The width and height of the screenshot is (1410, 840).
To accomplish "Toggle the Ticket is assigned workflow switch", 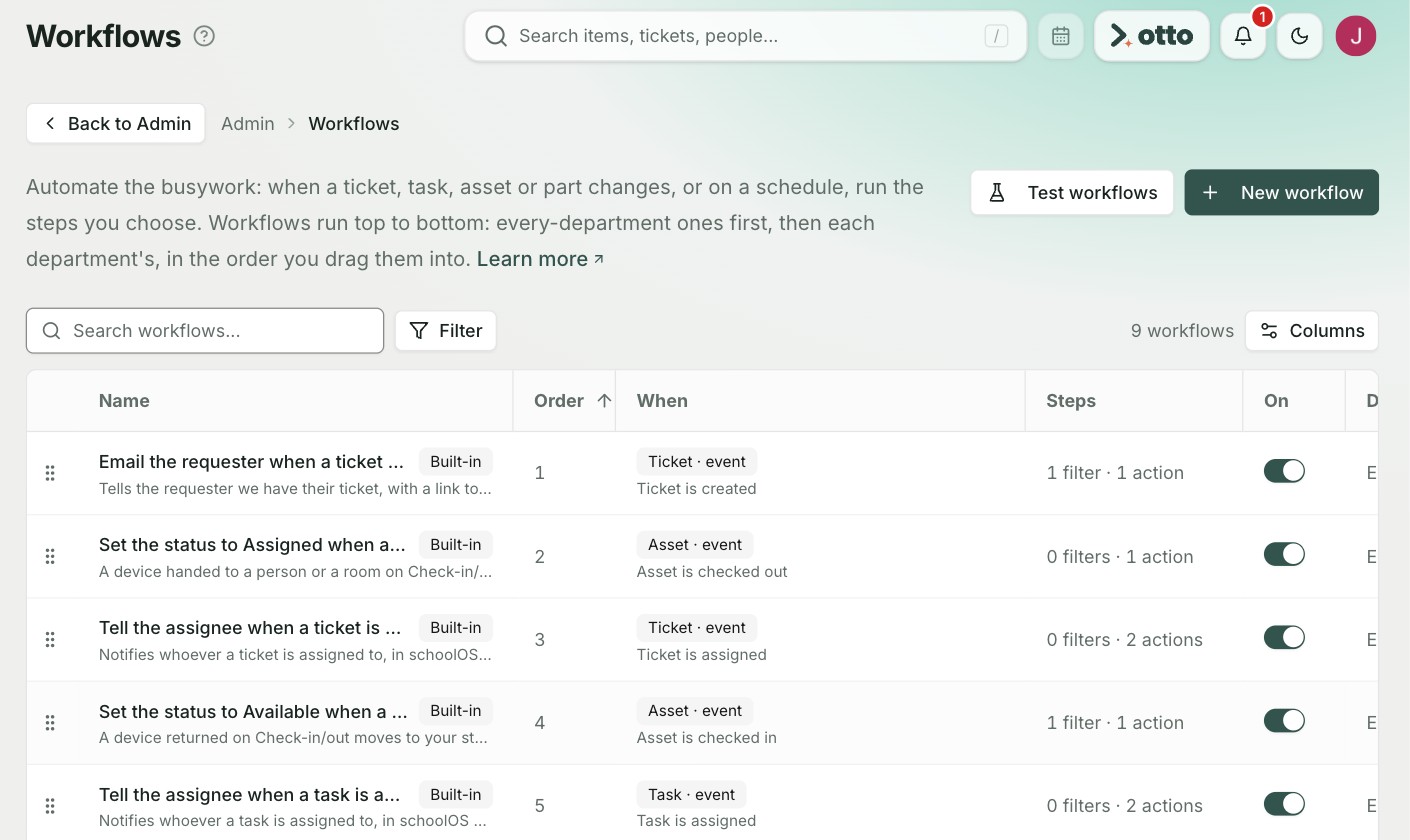I will point(1284,637).
